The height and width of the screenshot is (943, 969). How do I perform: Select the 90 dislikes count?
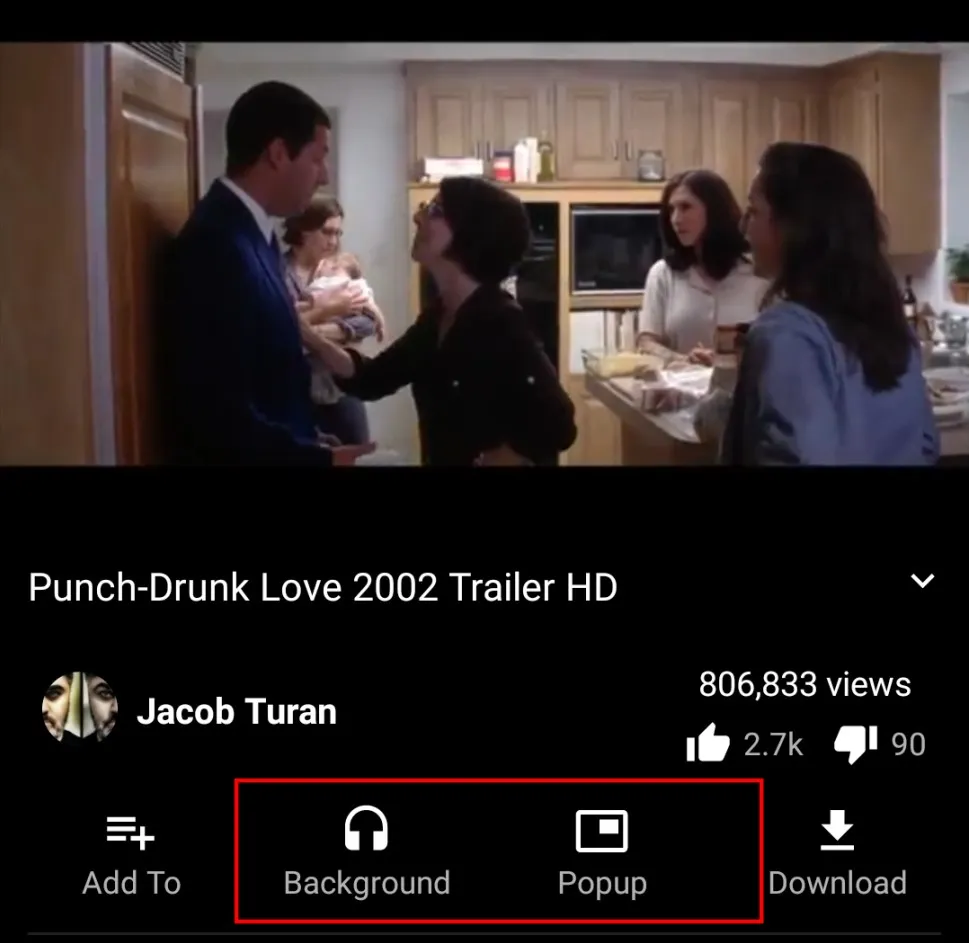908,744
